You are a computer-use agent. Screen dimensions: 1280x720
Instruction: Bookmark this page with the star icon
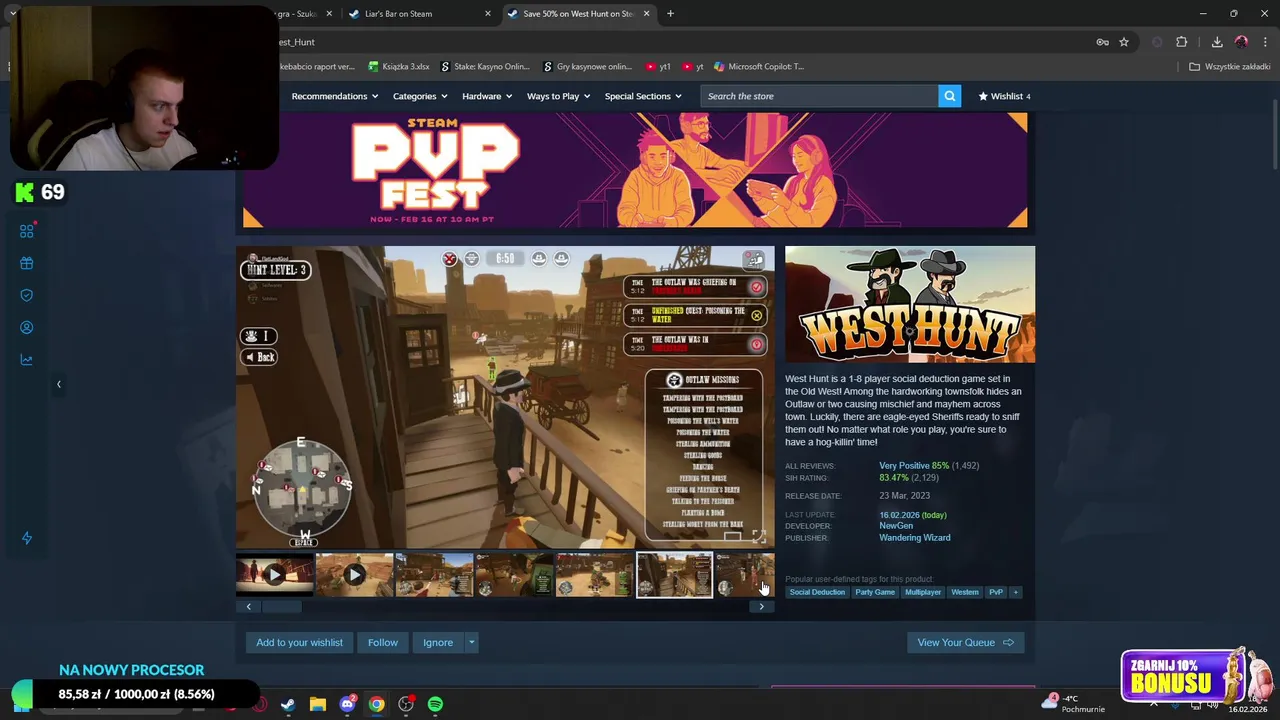pos(1124,42)
